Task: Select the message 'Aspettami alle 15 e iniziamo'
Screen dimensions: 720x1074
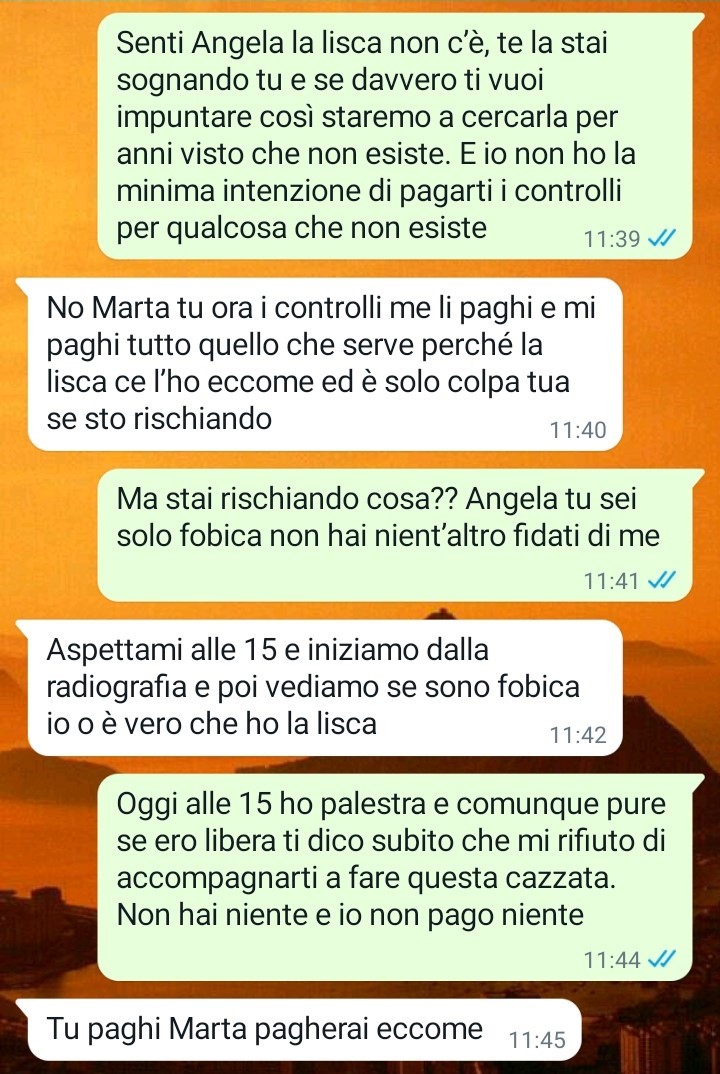Action: click(325, 687)
